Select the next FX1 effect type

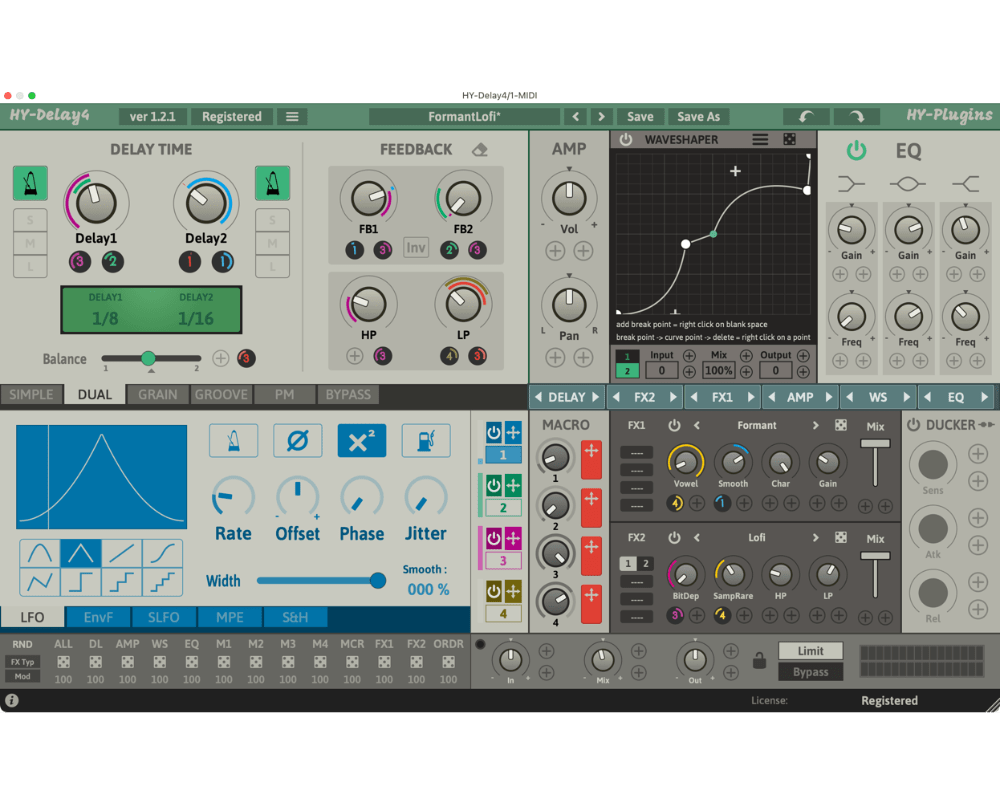pyautogui.click(x=816, y=426)
